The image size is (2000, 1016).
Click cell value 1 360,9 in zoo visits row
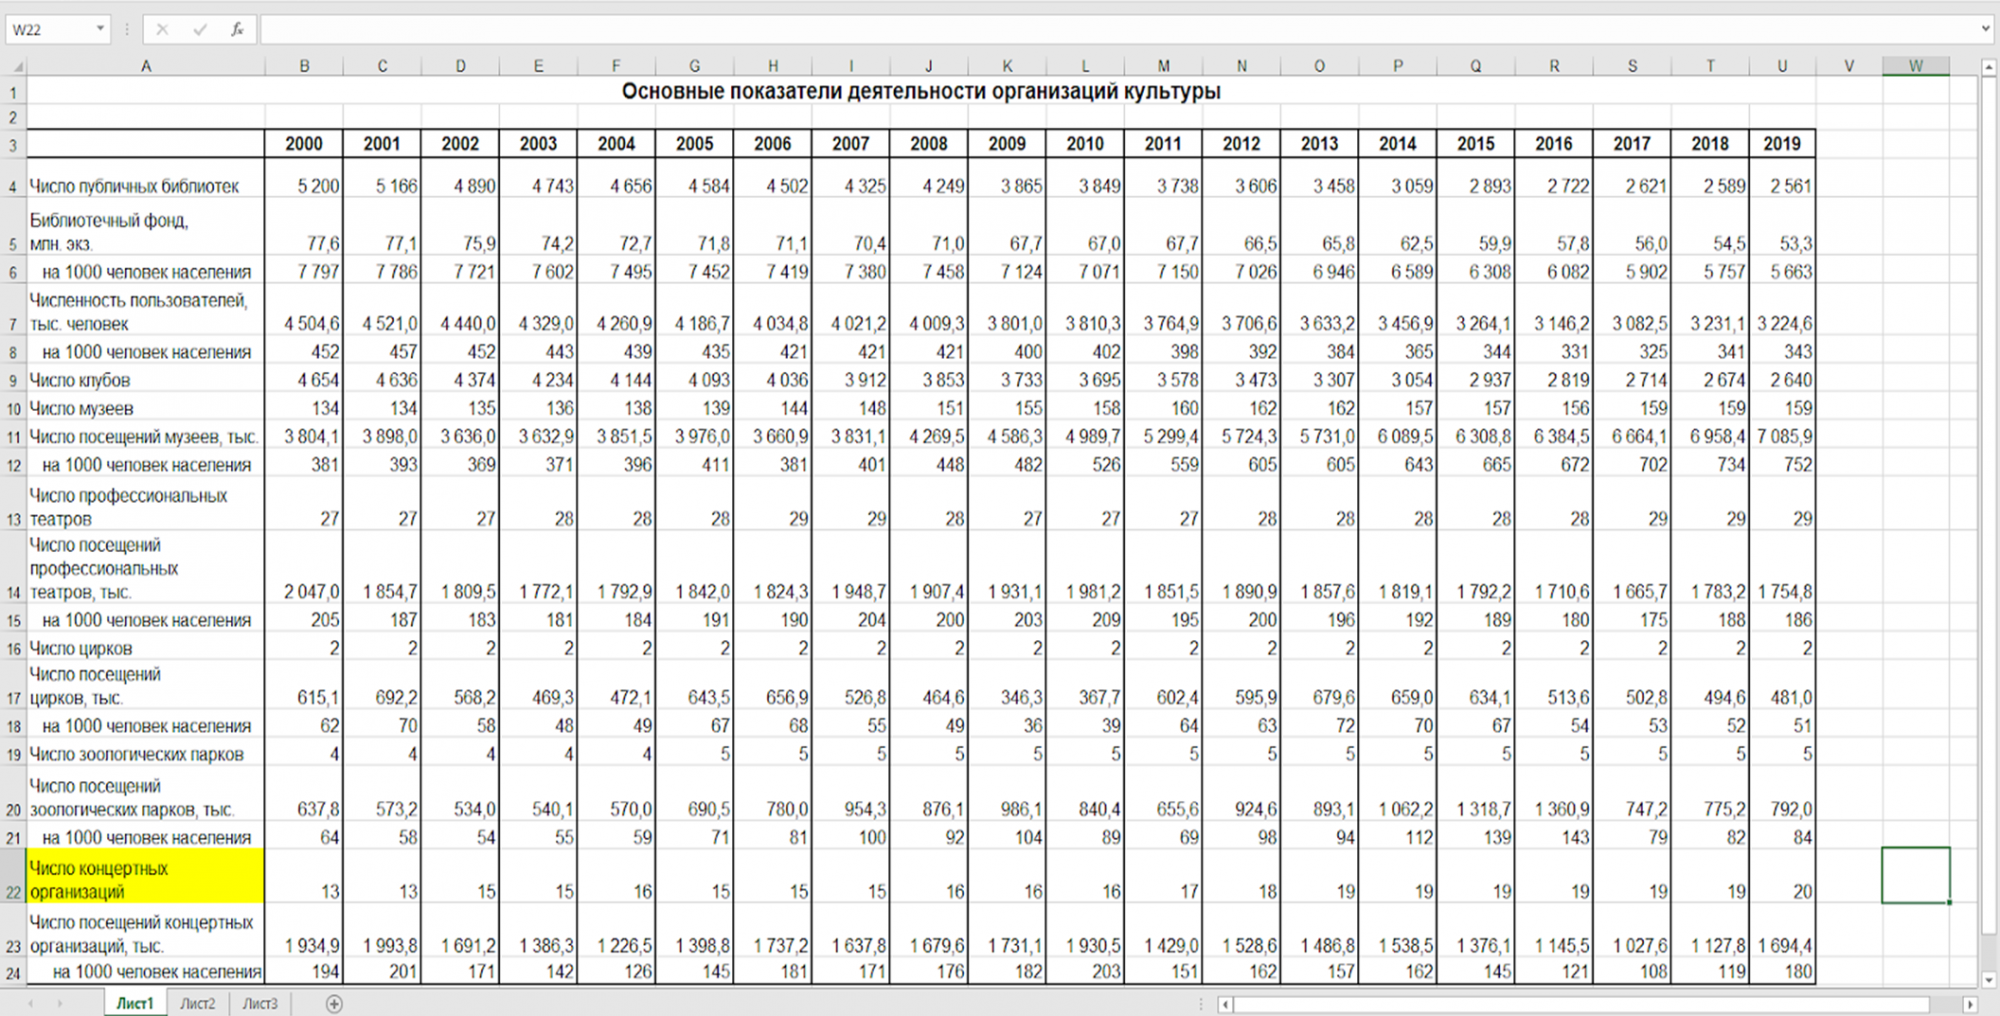(1554, 796)
